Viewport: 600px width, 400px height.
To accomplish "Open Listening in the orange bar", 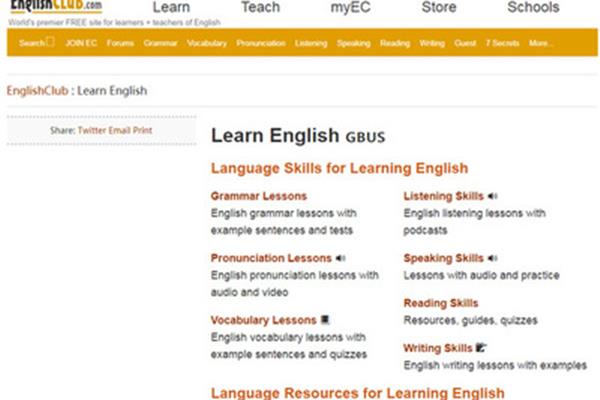I will click(311, 43).
